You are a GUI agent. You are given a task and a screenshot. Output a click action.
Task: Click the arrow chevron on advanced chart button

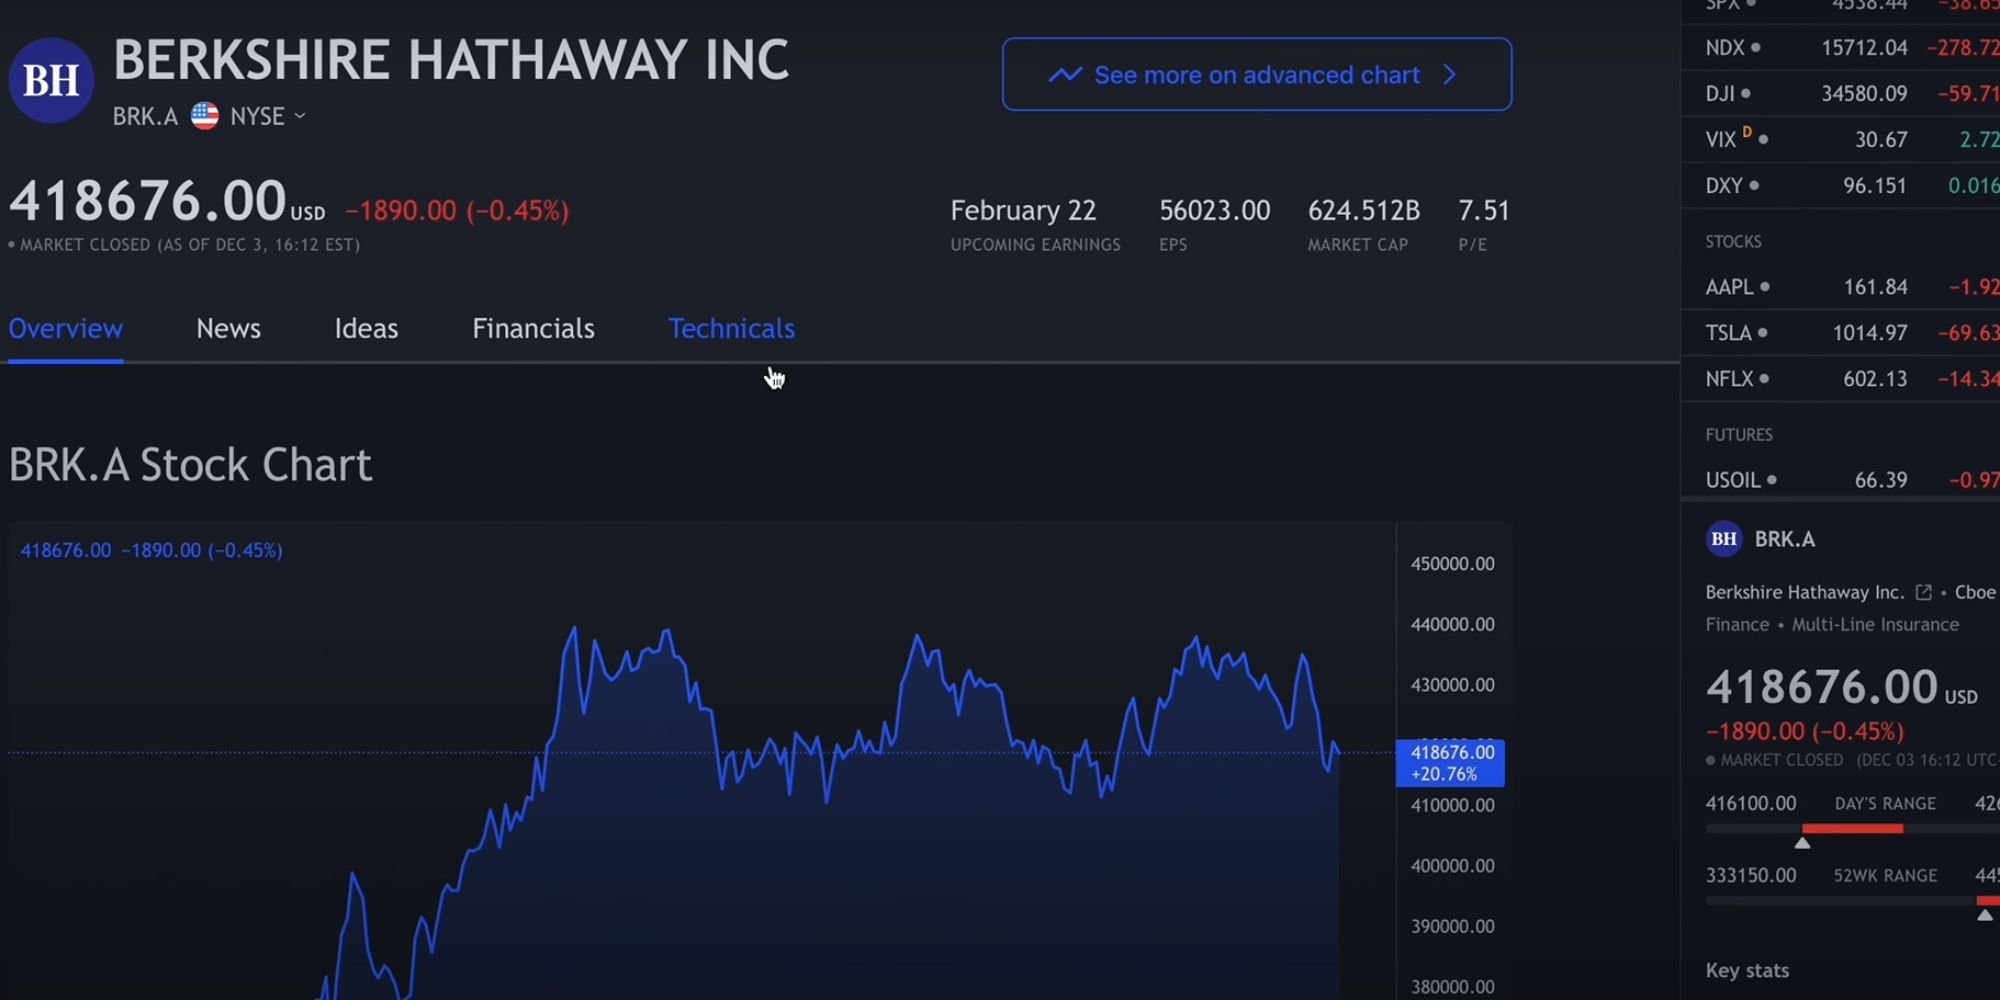coord(1450,75)
